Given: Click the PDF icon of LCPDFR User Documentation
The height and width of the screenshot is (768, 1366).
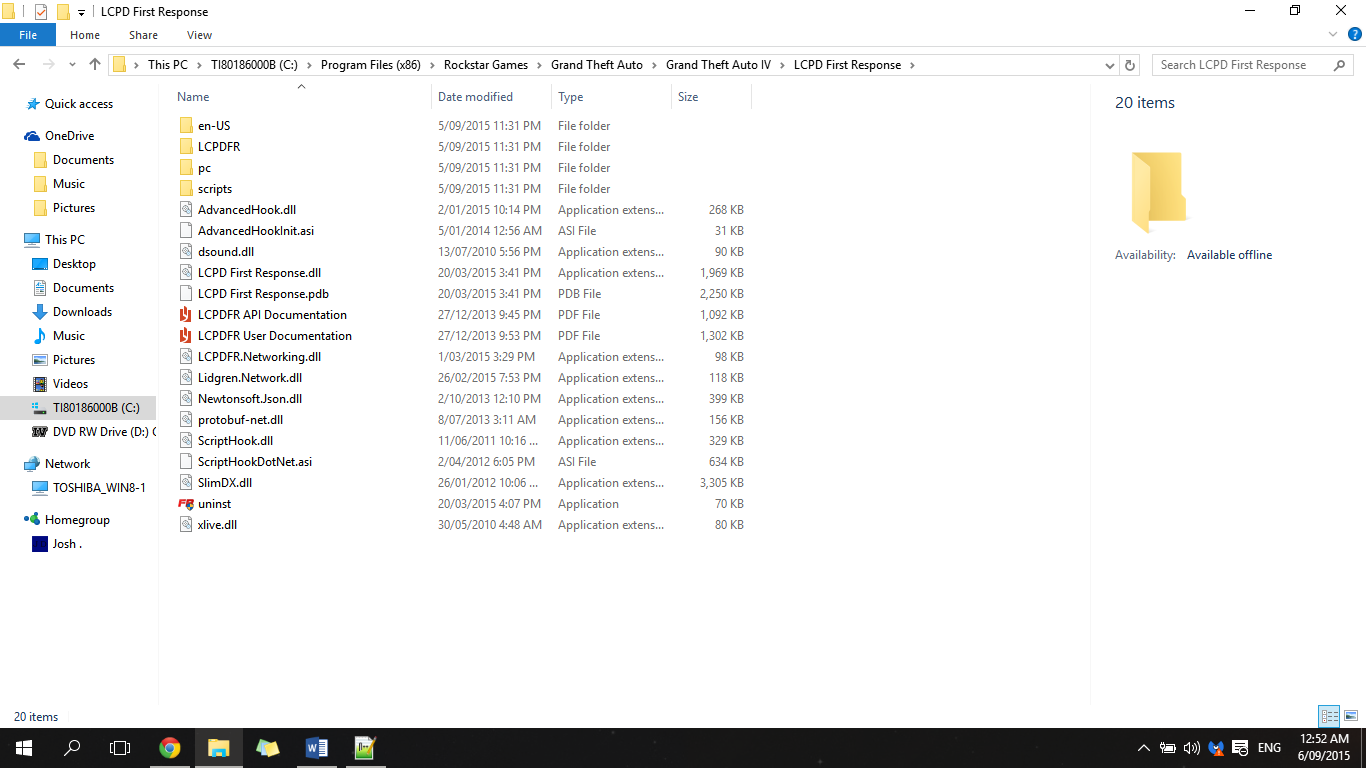Looking at the screenshot, I should click(185, 336).
